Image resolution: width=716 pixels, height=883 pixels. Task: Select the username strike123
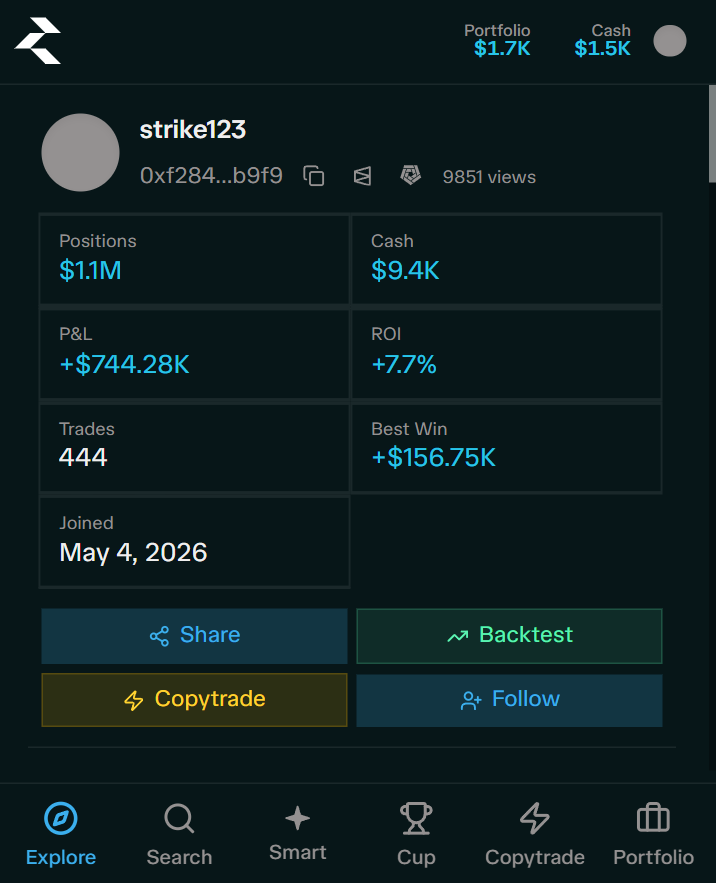coord(193,130)
